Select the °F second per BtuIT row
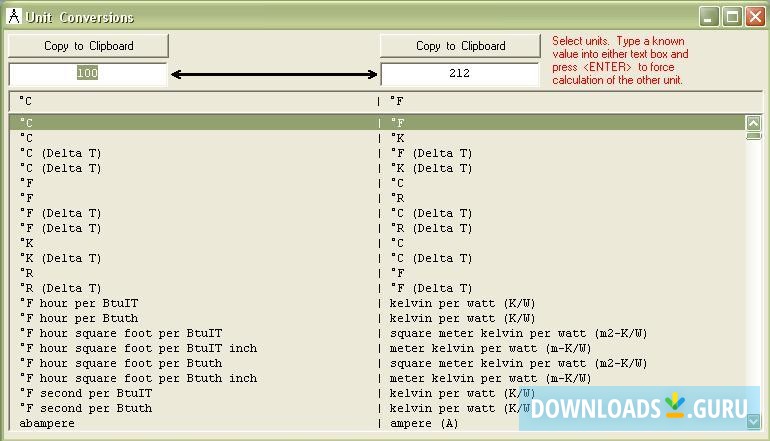This screenshot has width=770, height=441. 377,393
